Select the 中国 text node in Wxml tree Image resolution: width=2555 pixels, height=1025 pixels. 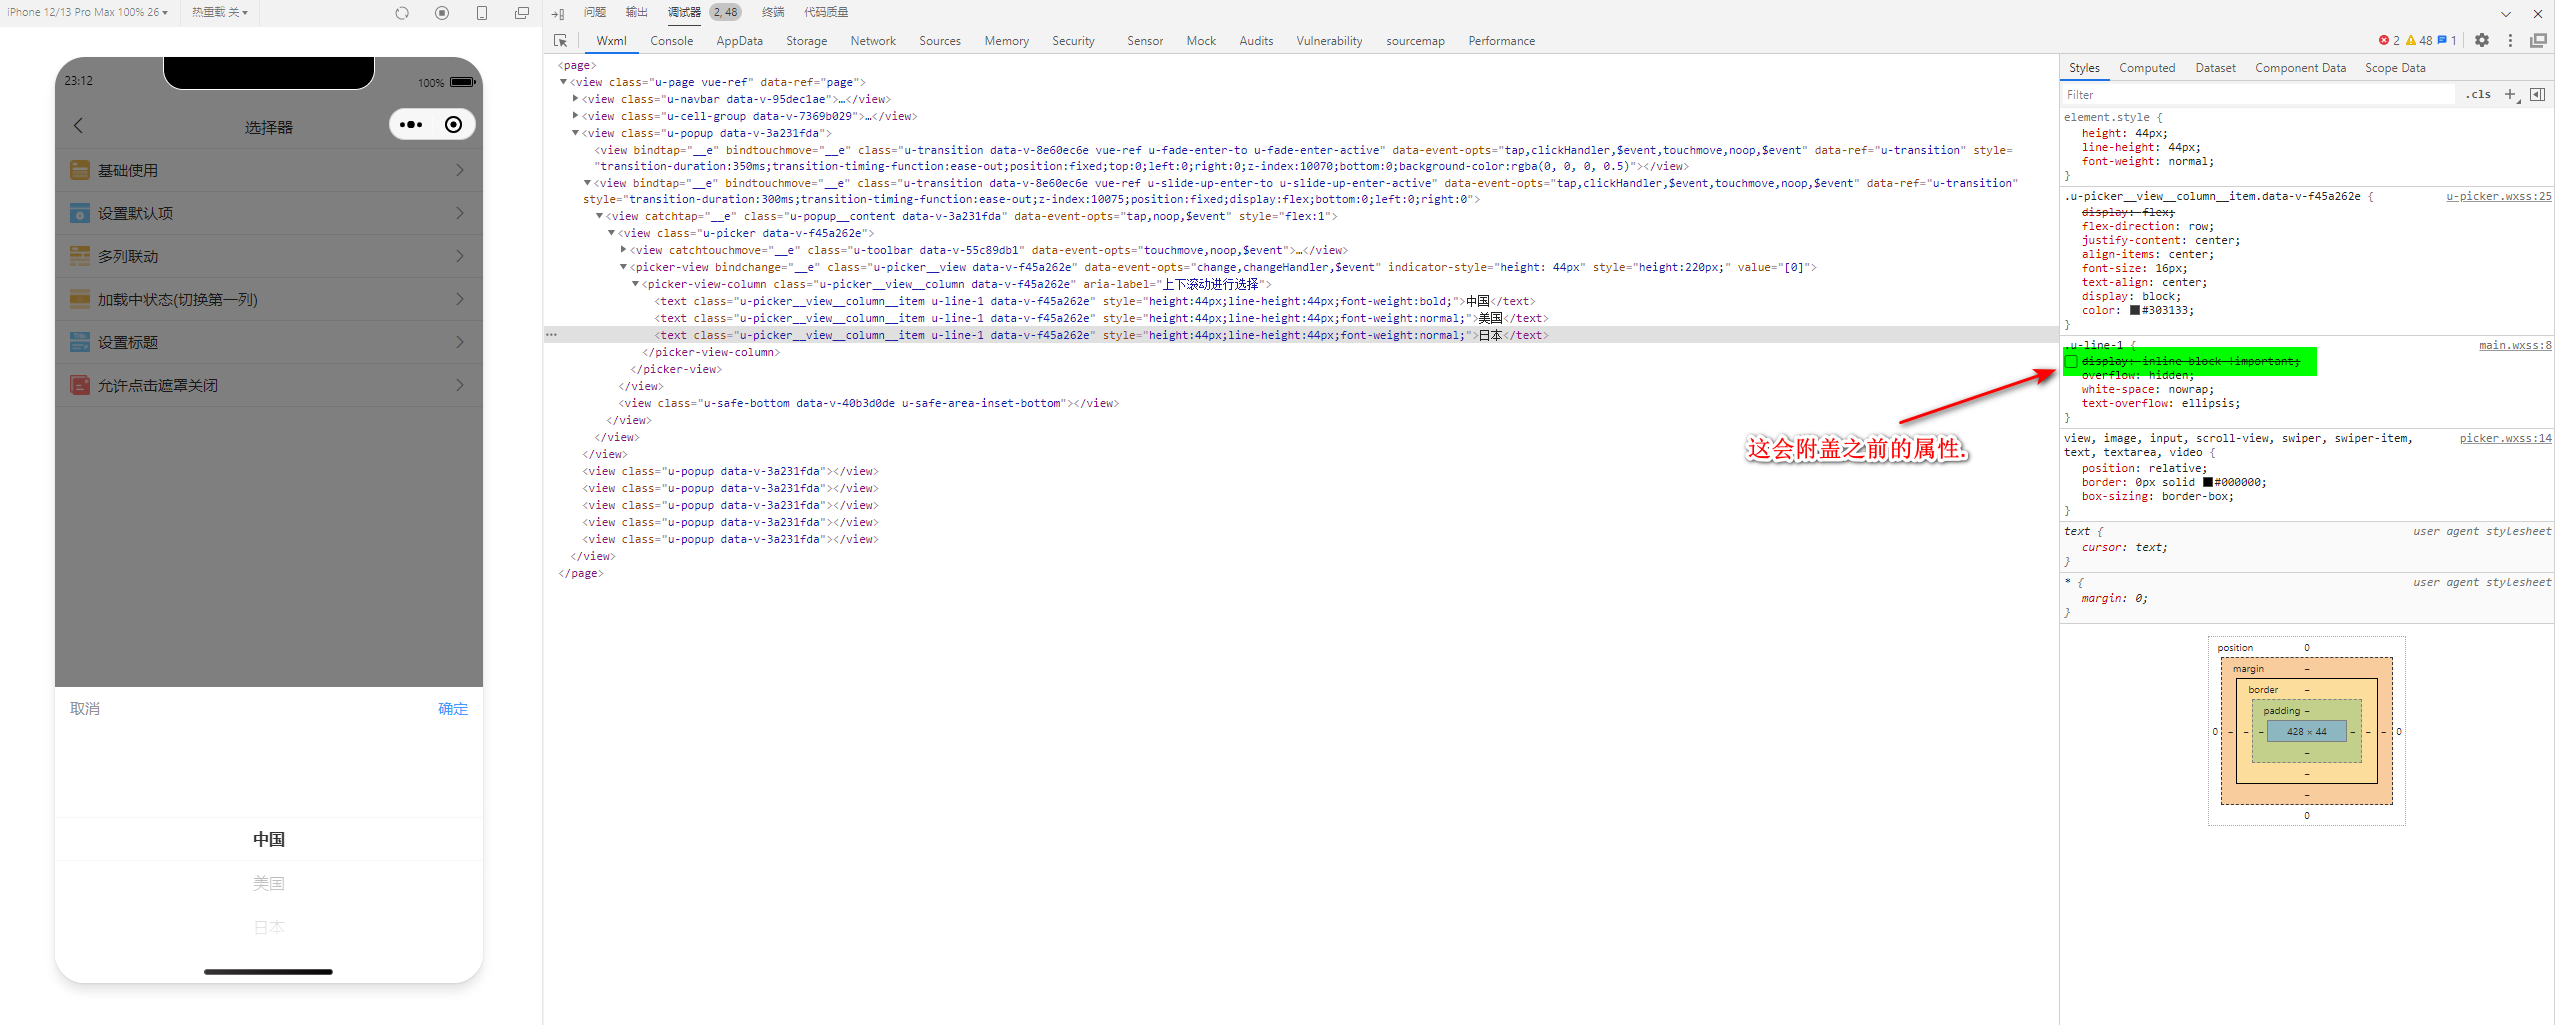pyautogui.click(x=1095, y=301)
